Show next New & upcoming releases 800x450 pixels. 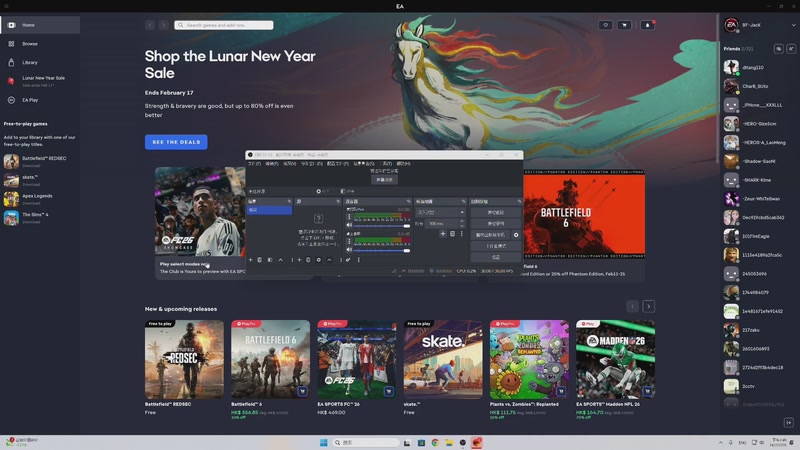648,306
